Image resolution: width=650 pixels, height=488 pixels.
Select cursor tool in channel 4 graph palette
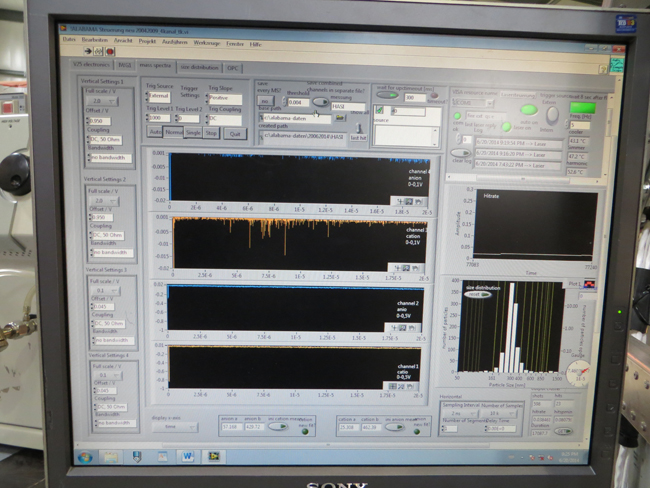click(x=400, y=202)
